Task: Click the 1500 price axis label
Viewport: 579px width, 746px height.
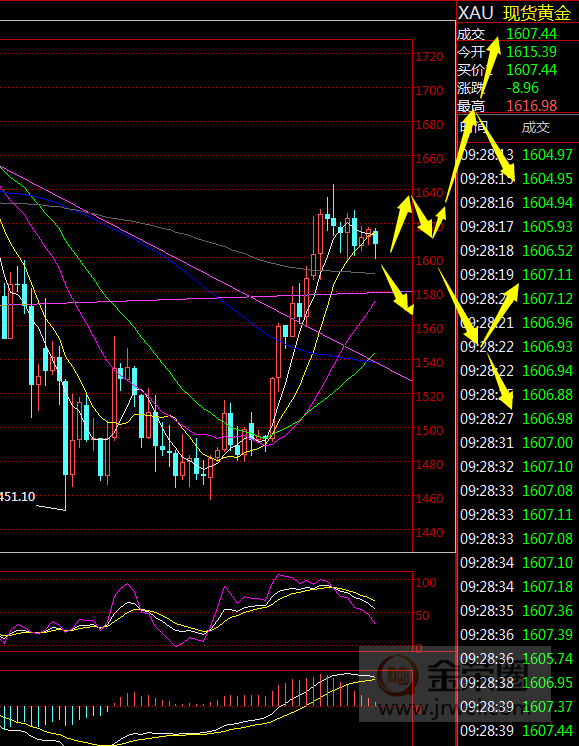Action: click(x=429, y=431)
